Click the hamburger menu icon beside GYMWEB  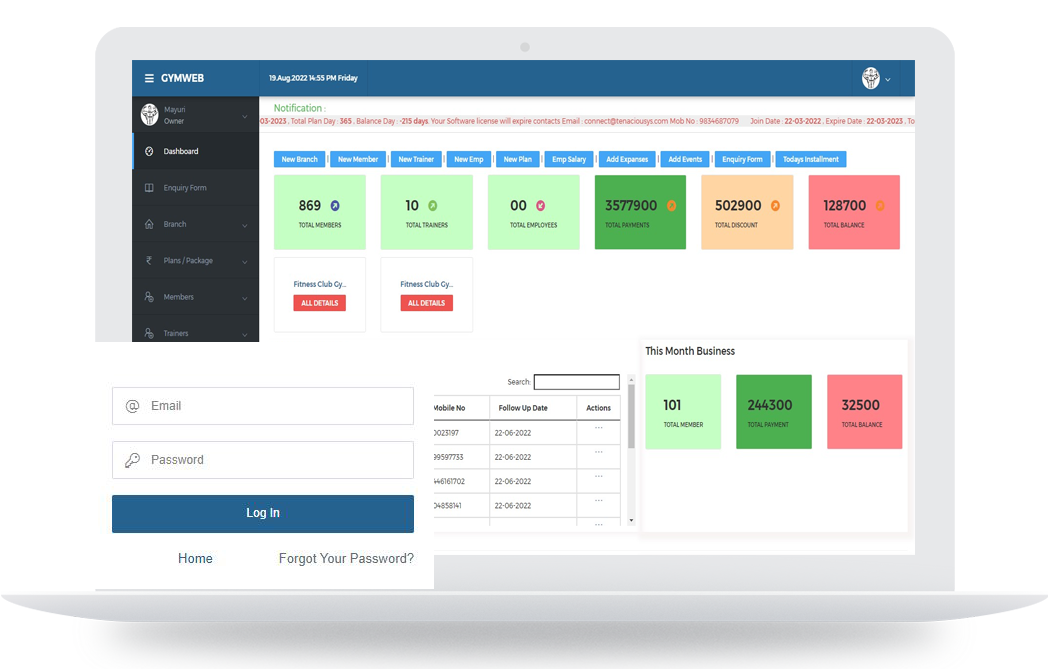[149, 78]
